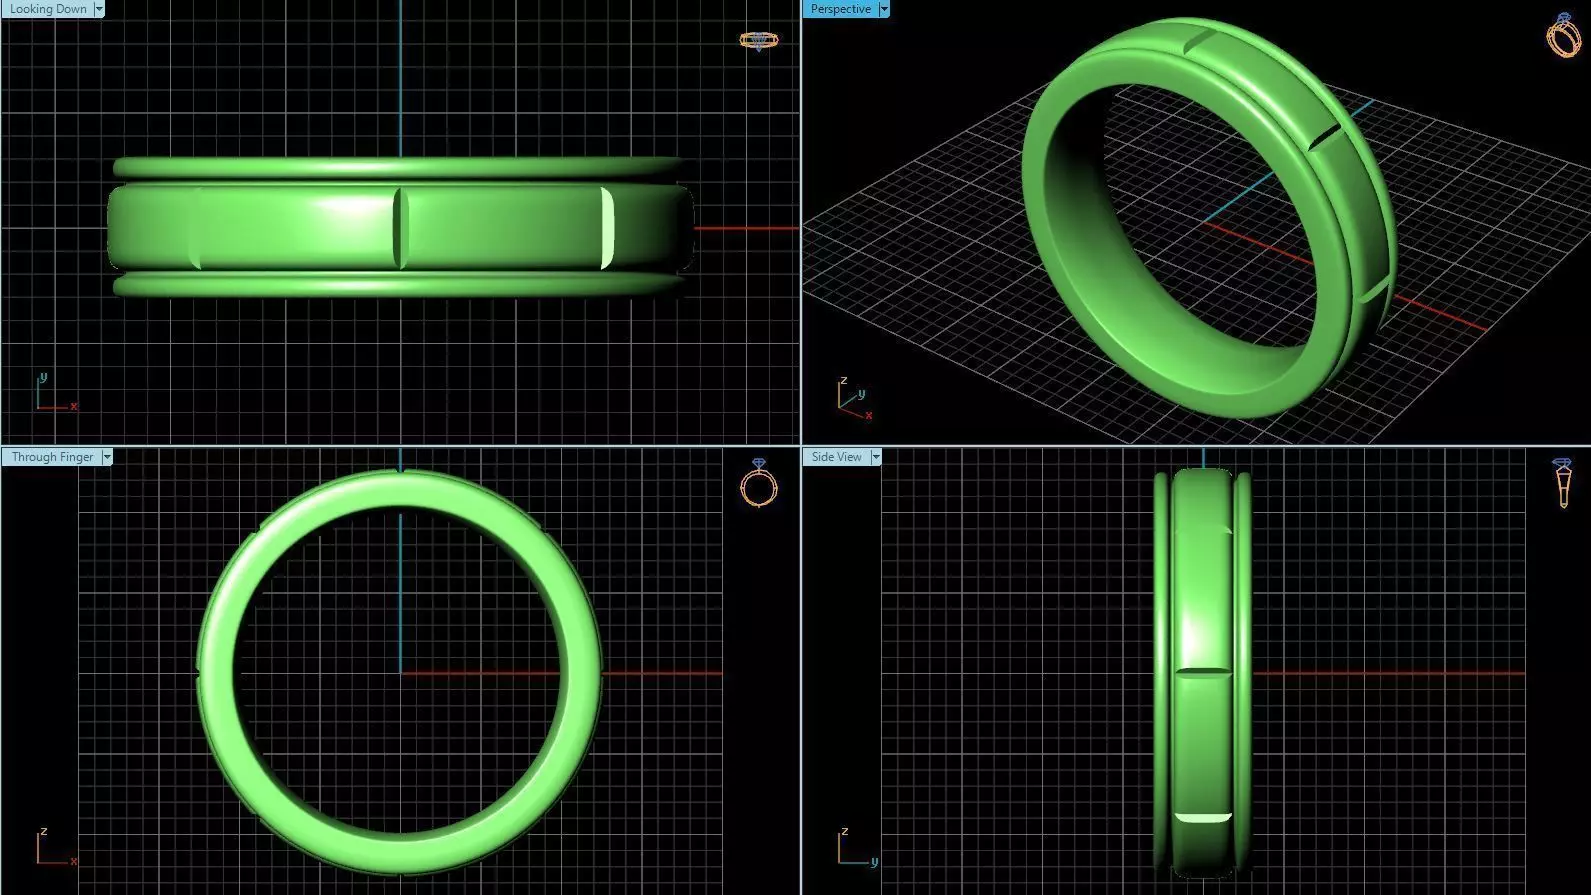The image size is (1591, 895).
Task: Click the perspective ring orientation icon
Action: [1564, 35]
